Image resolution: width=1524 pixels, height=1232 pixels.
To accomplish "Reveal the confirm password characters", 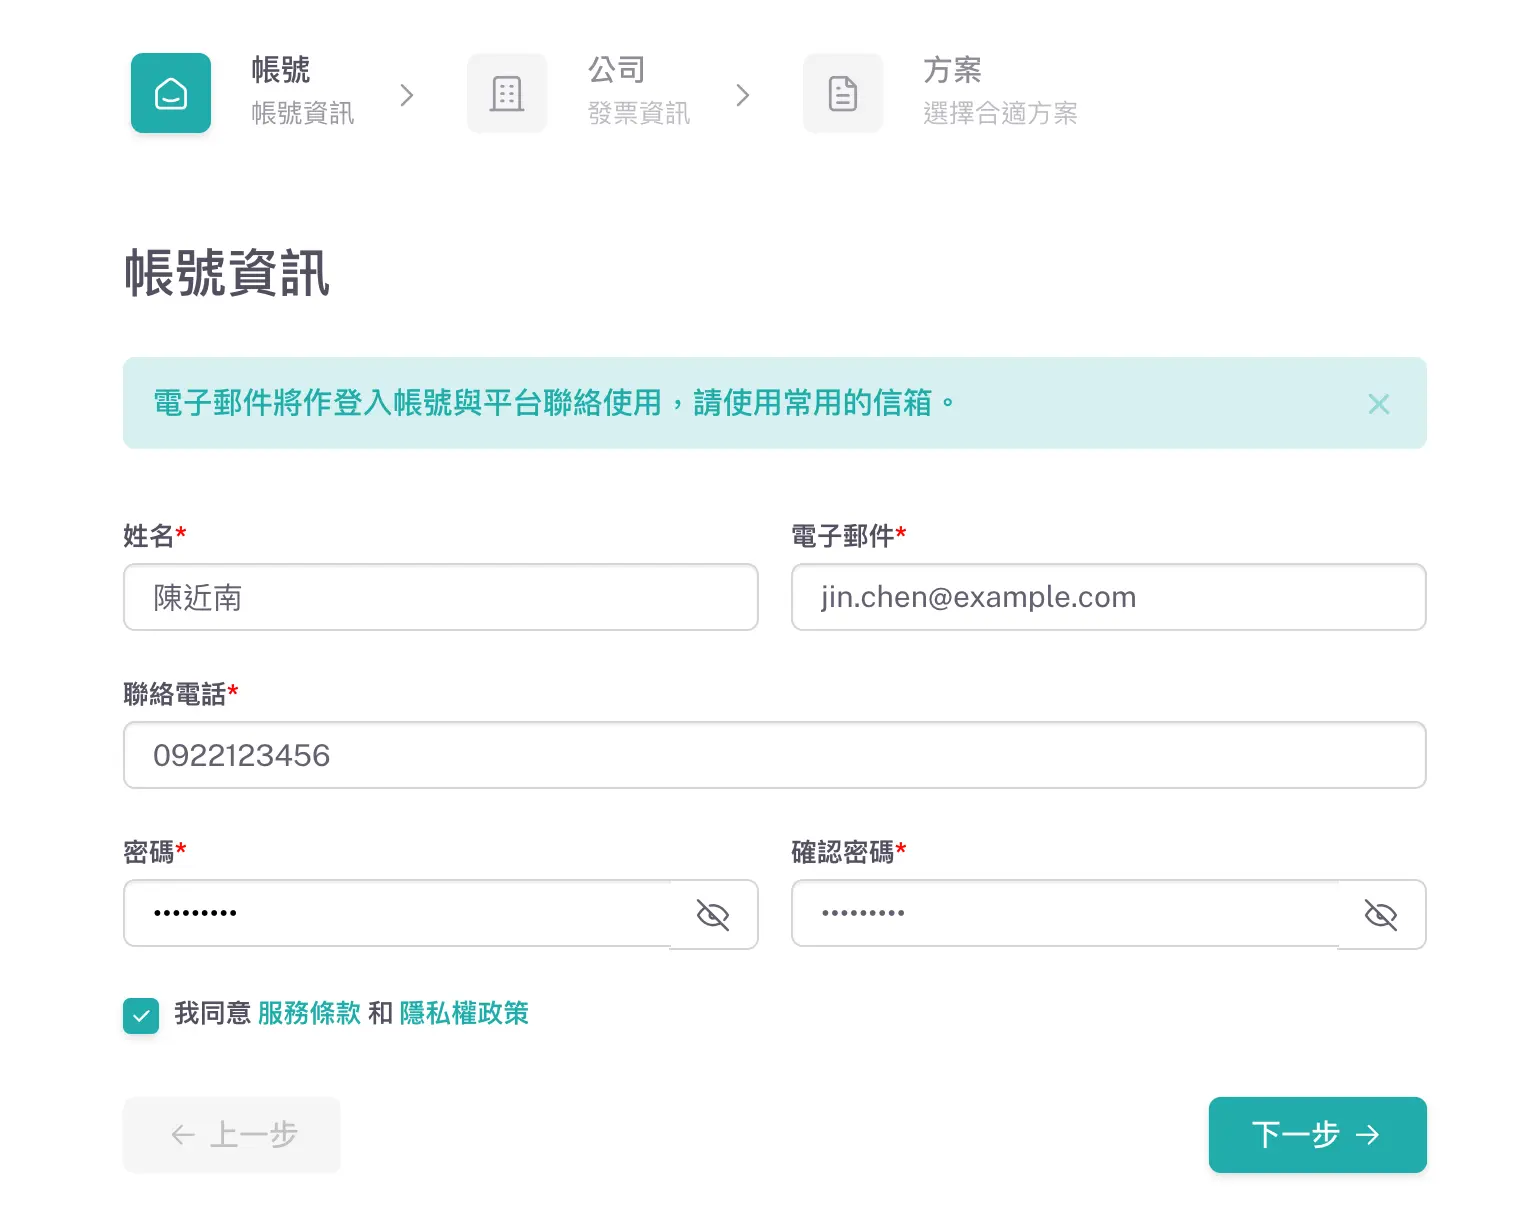I will click(1380, 914).
